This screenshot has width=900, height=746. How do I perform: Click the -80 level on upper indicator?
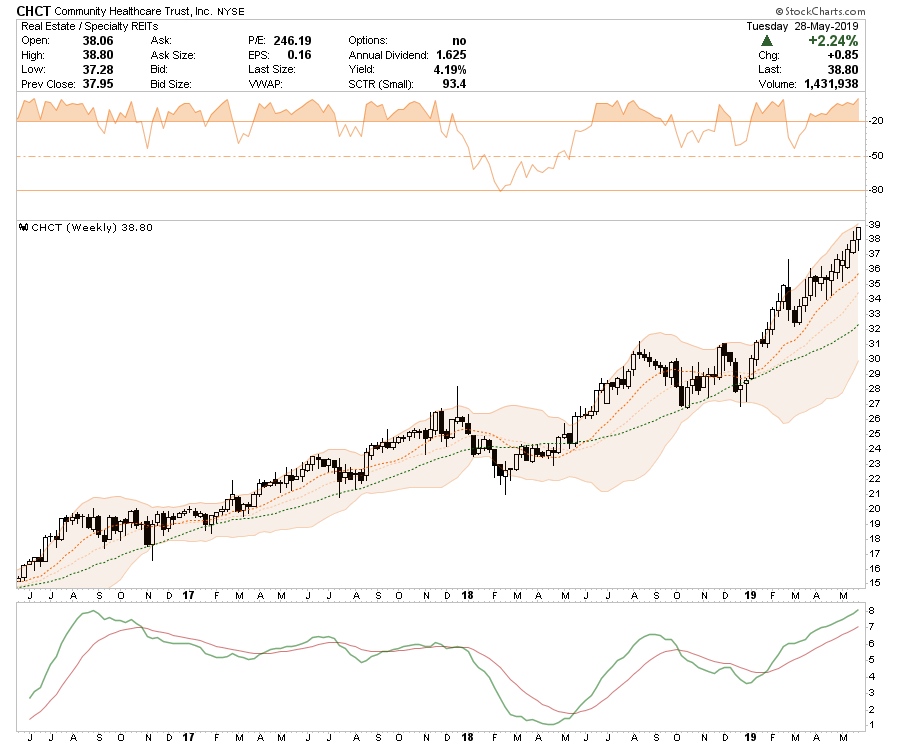(876, 190)
